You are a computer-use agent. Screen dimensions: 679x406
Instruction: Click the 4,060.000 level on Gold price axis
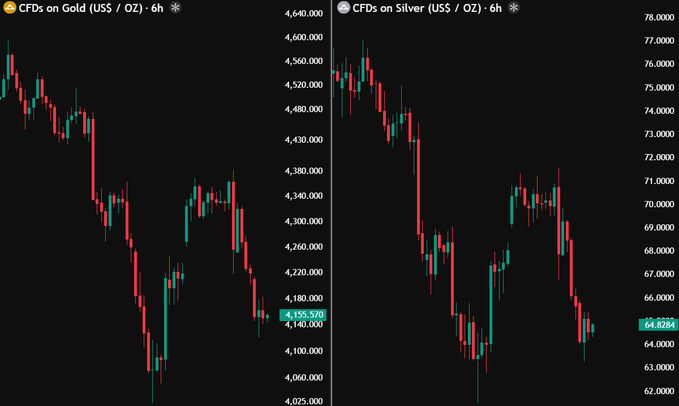pos(304,377)
